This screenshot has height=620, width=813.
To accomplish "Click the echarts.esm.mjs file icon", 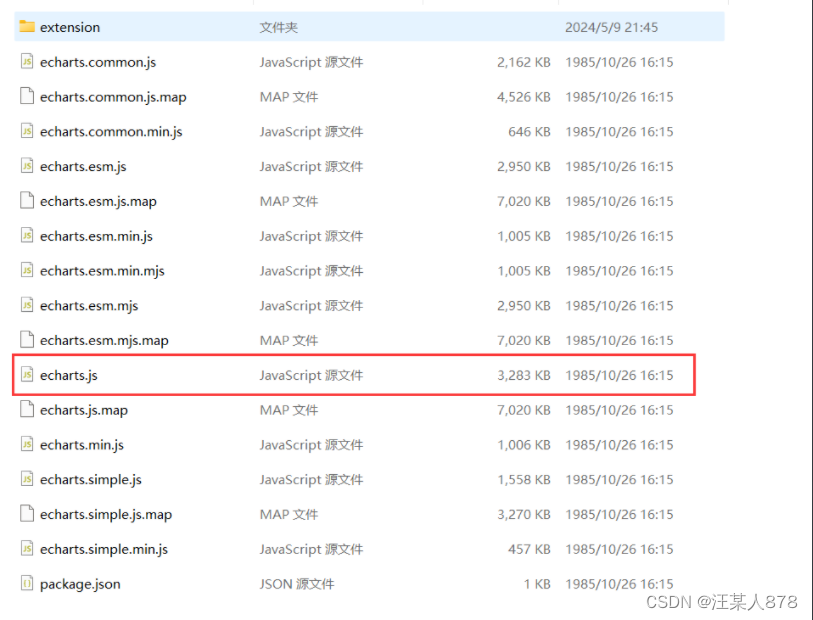I will coord(26,305).
